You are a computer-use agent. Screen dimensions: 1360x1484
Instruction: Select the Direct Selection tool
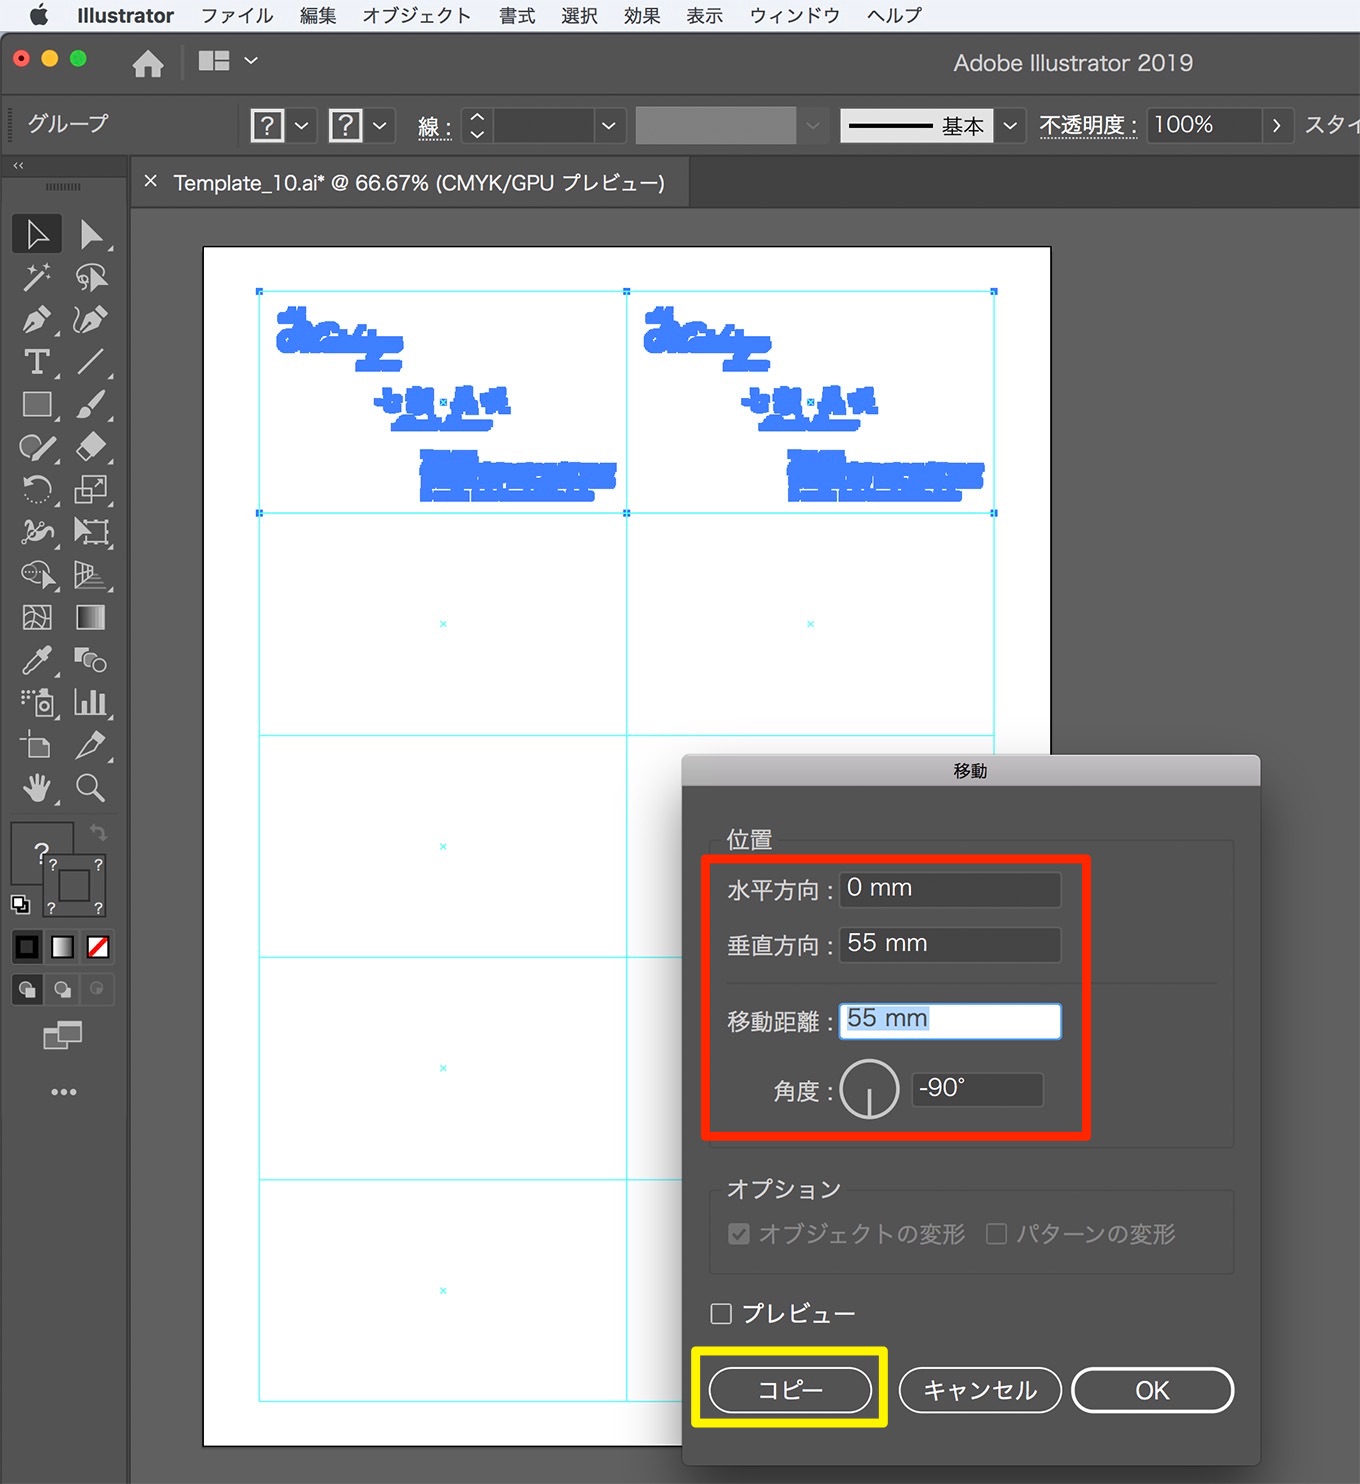pos(91,234)
